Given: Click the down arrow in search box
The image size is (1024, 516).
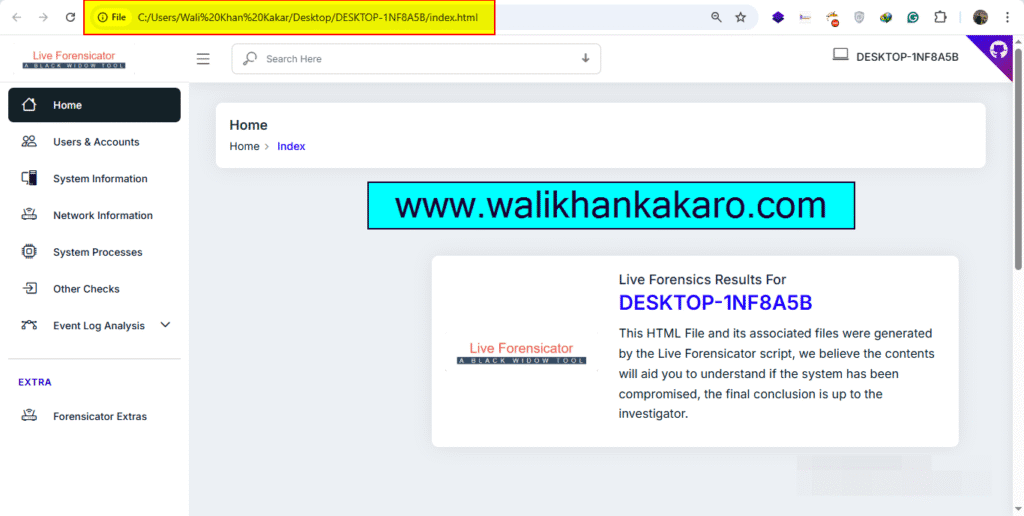Looking at the screenshot, I should (x=585, y=59).
